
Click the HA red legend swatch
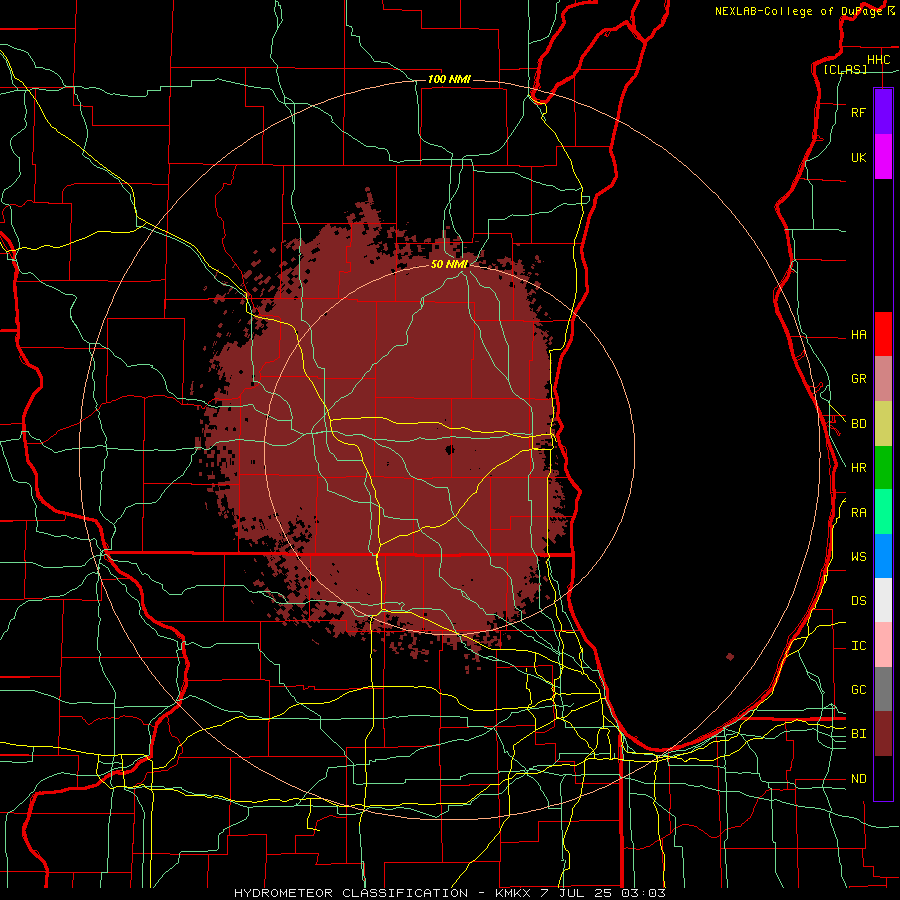[x=883, y=334]
